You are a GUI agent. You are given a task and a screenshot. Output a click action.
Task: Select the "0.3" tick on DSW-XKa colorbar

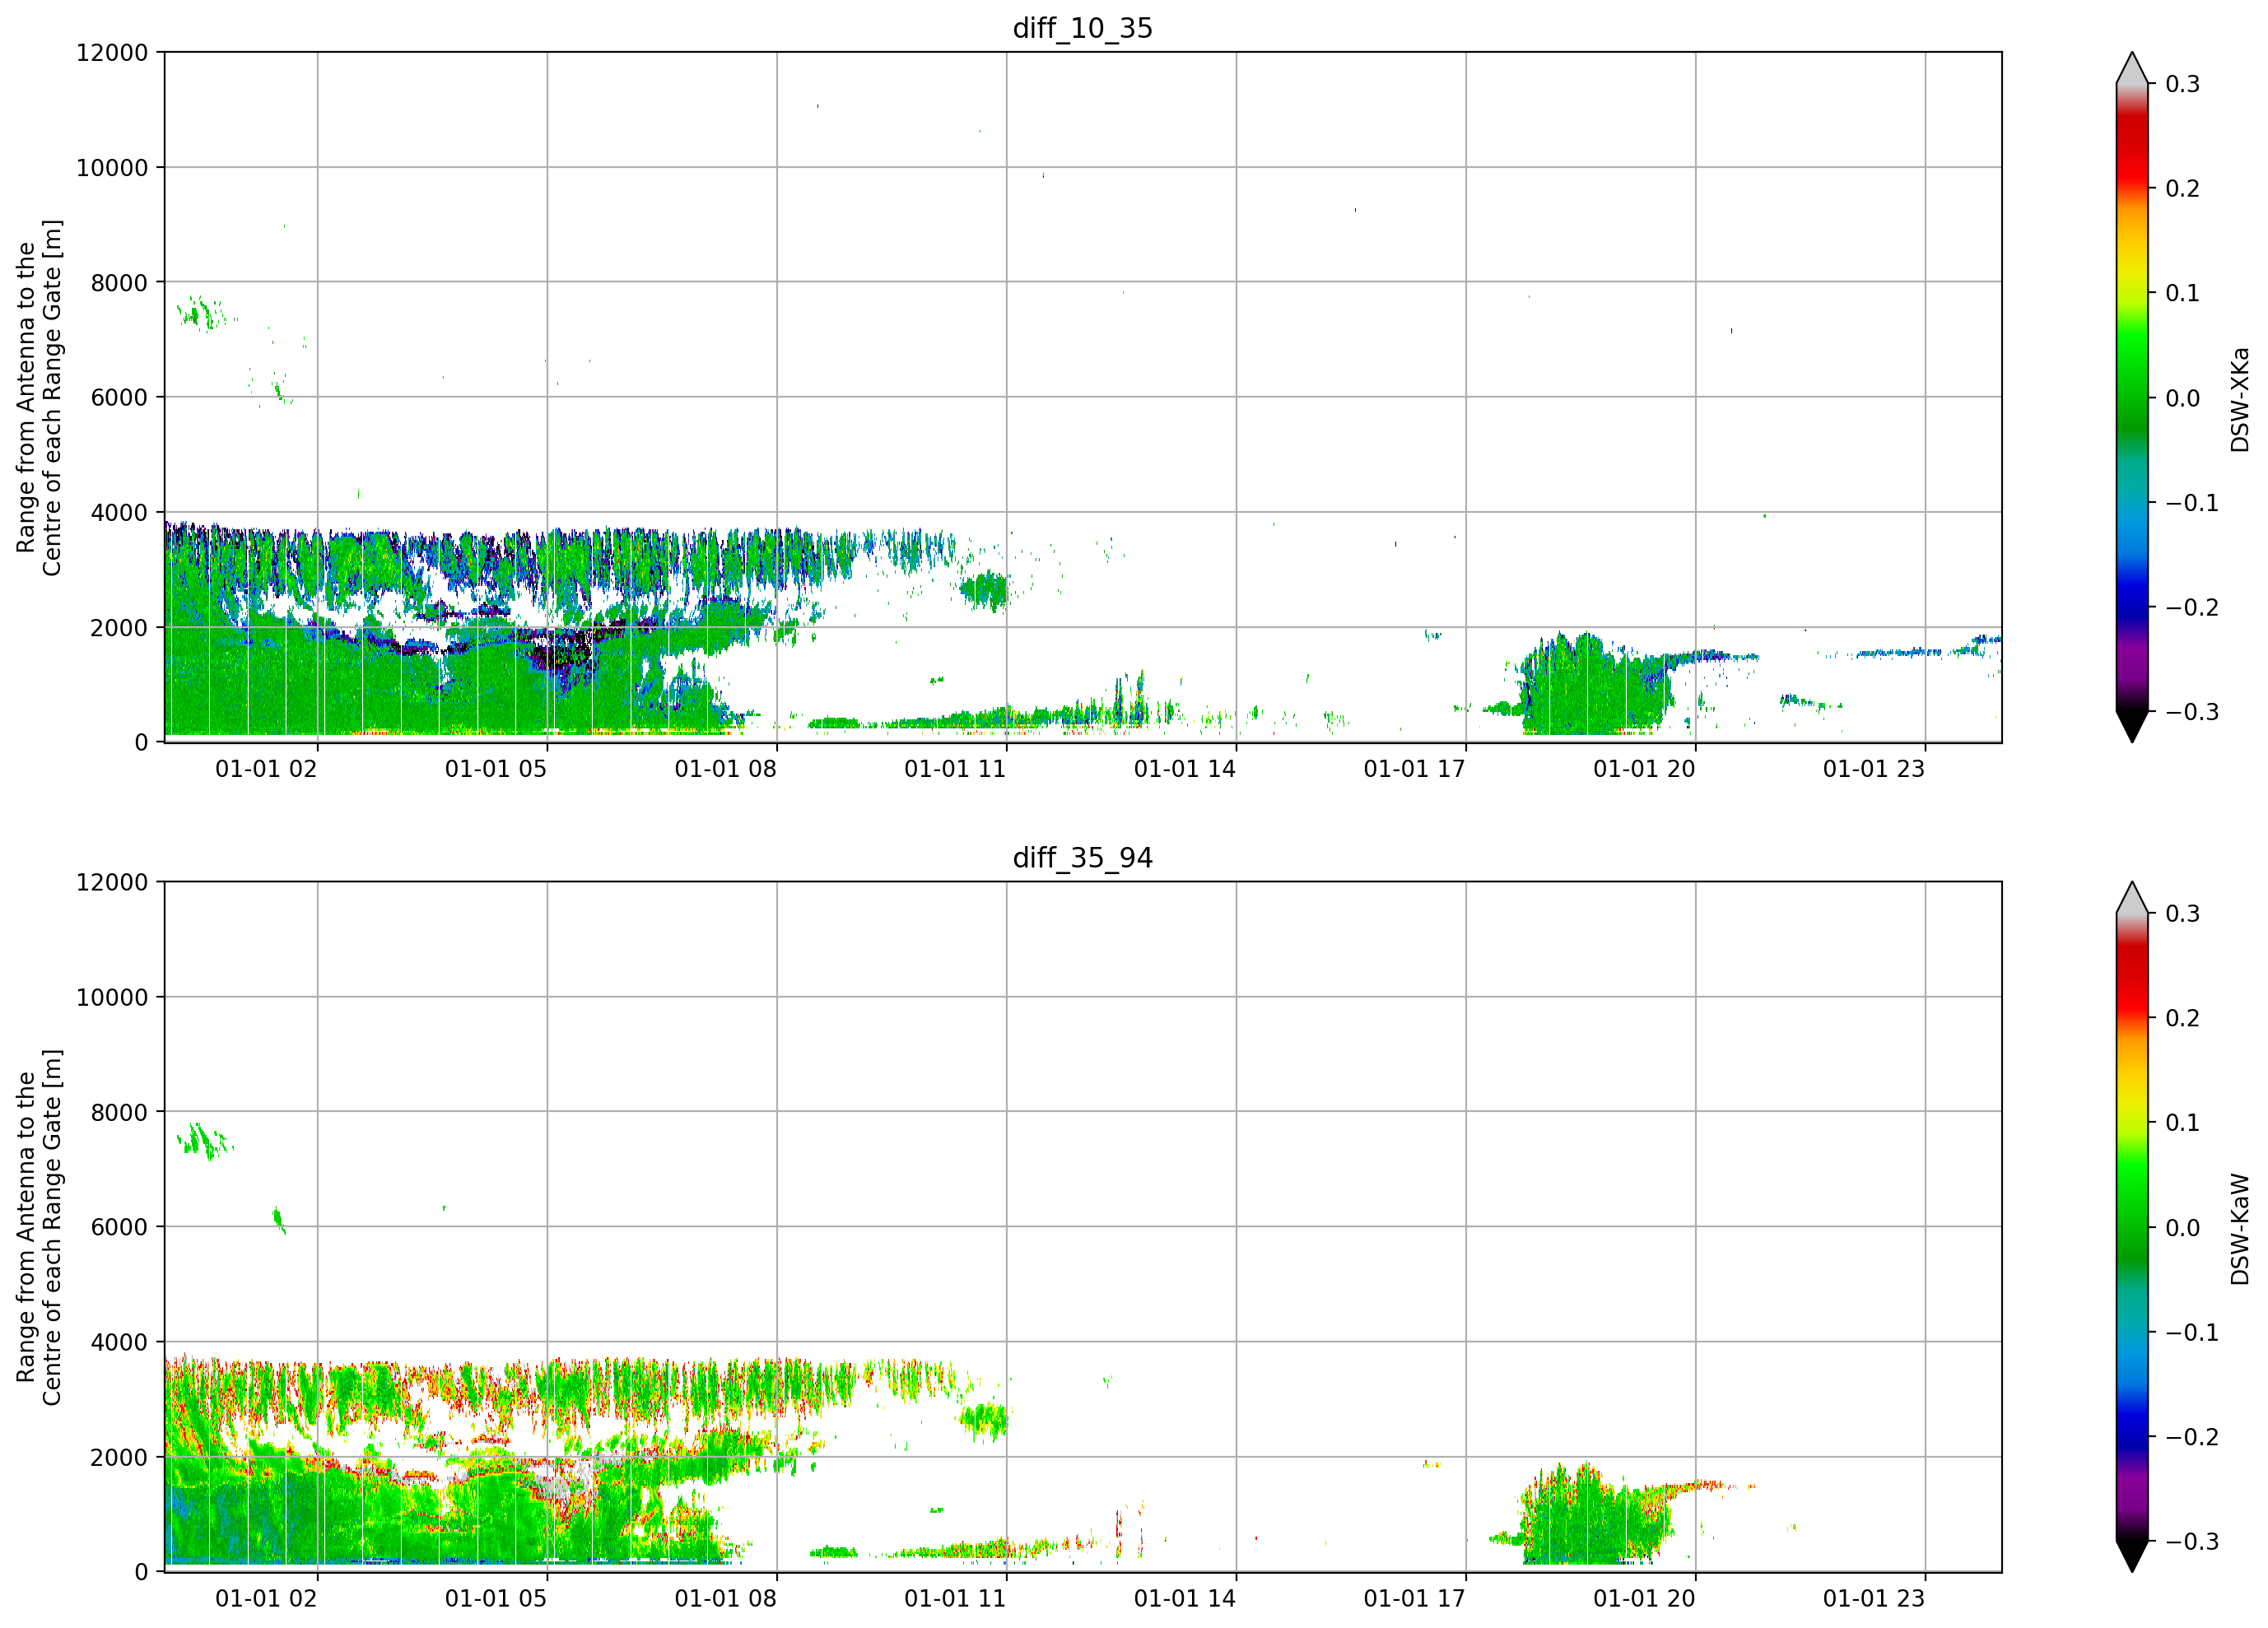(2183, 84)
